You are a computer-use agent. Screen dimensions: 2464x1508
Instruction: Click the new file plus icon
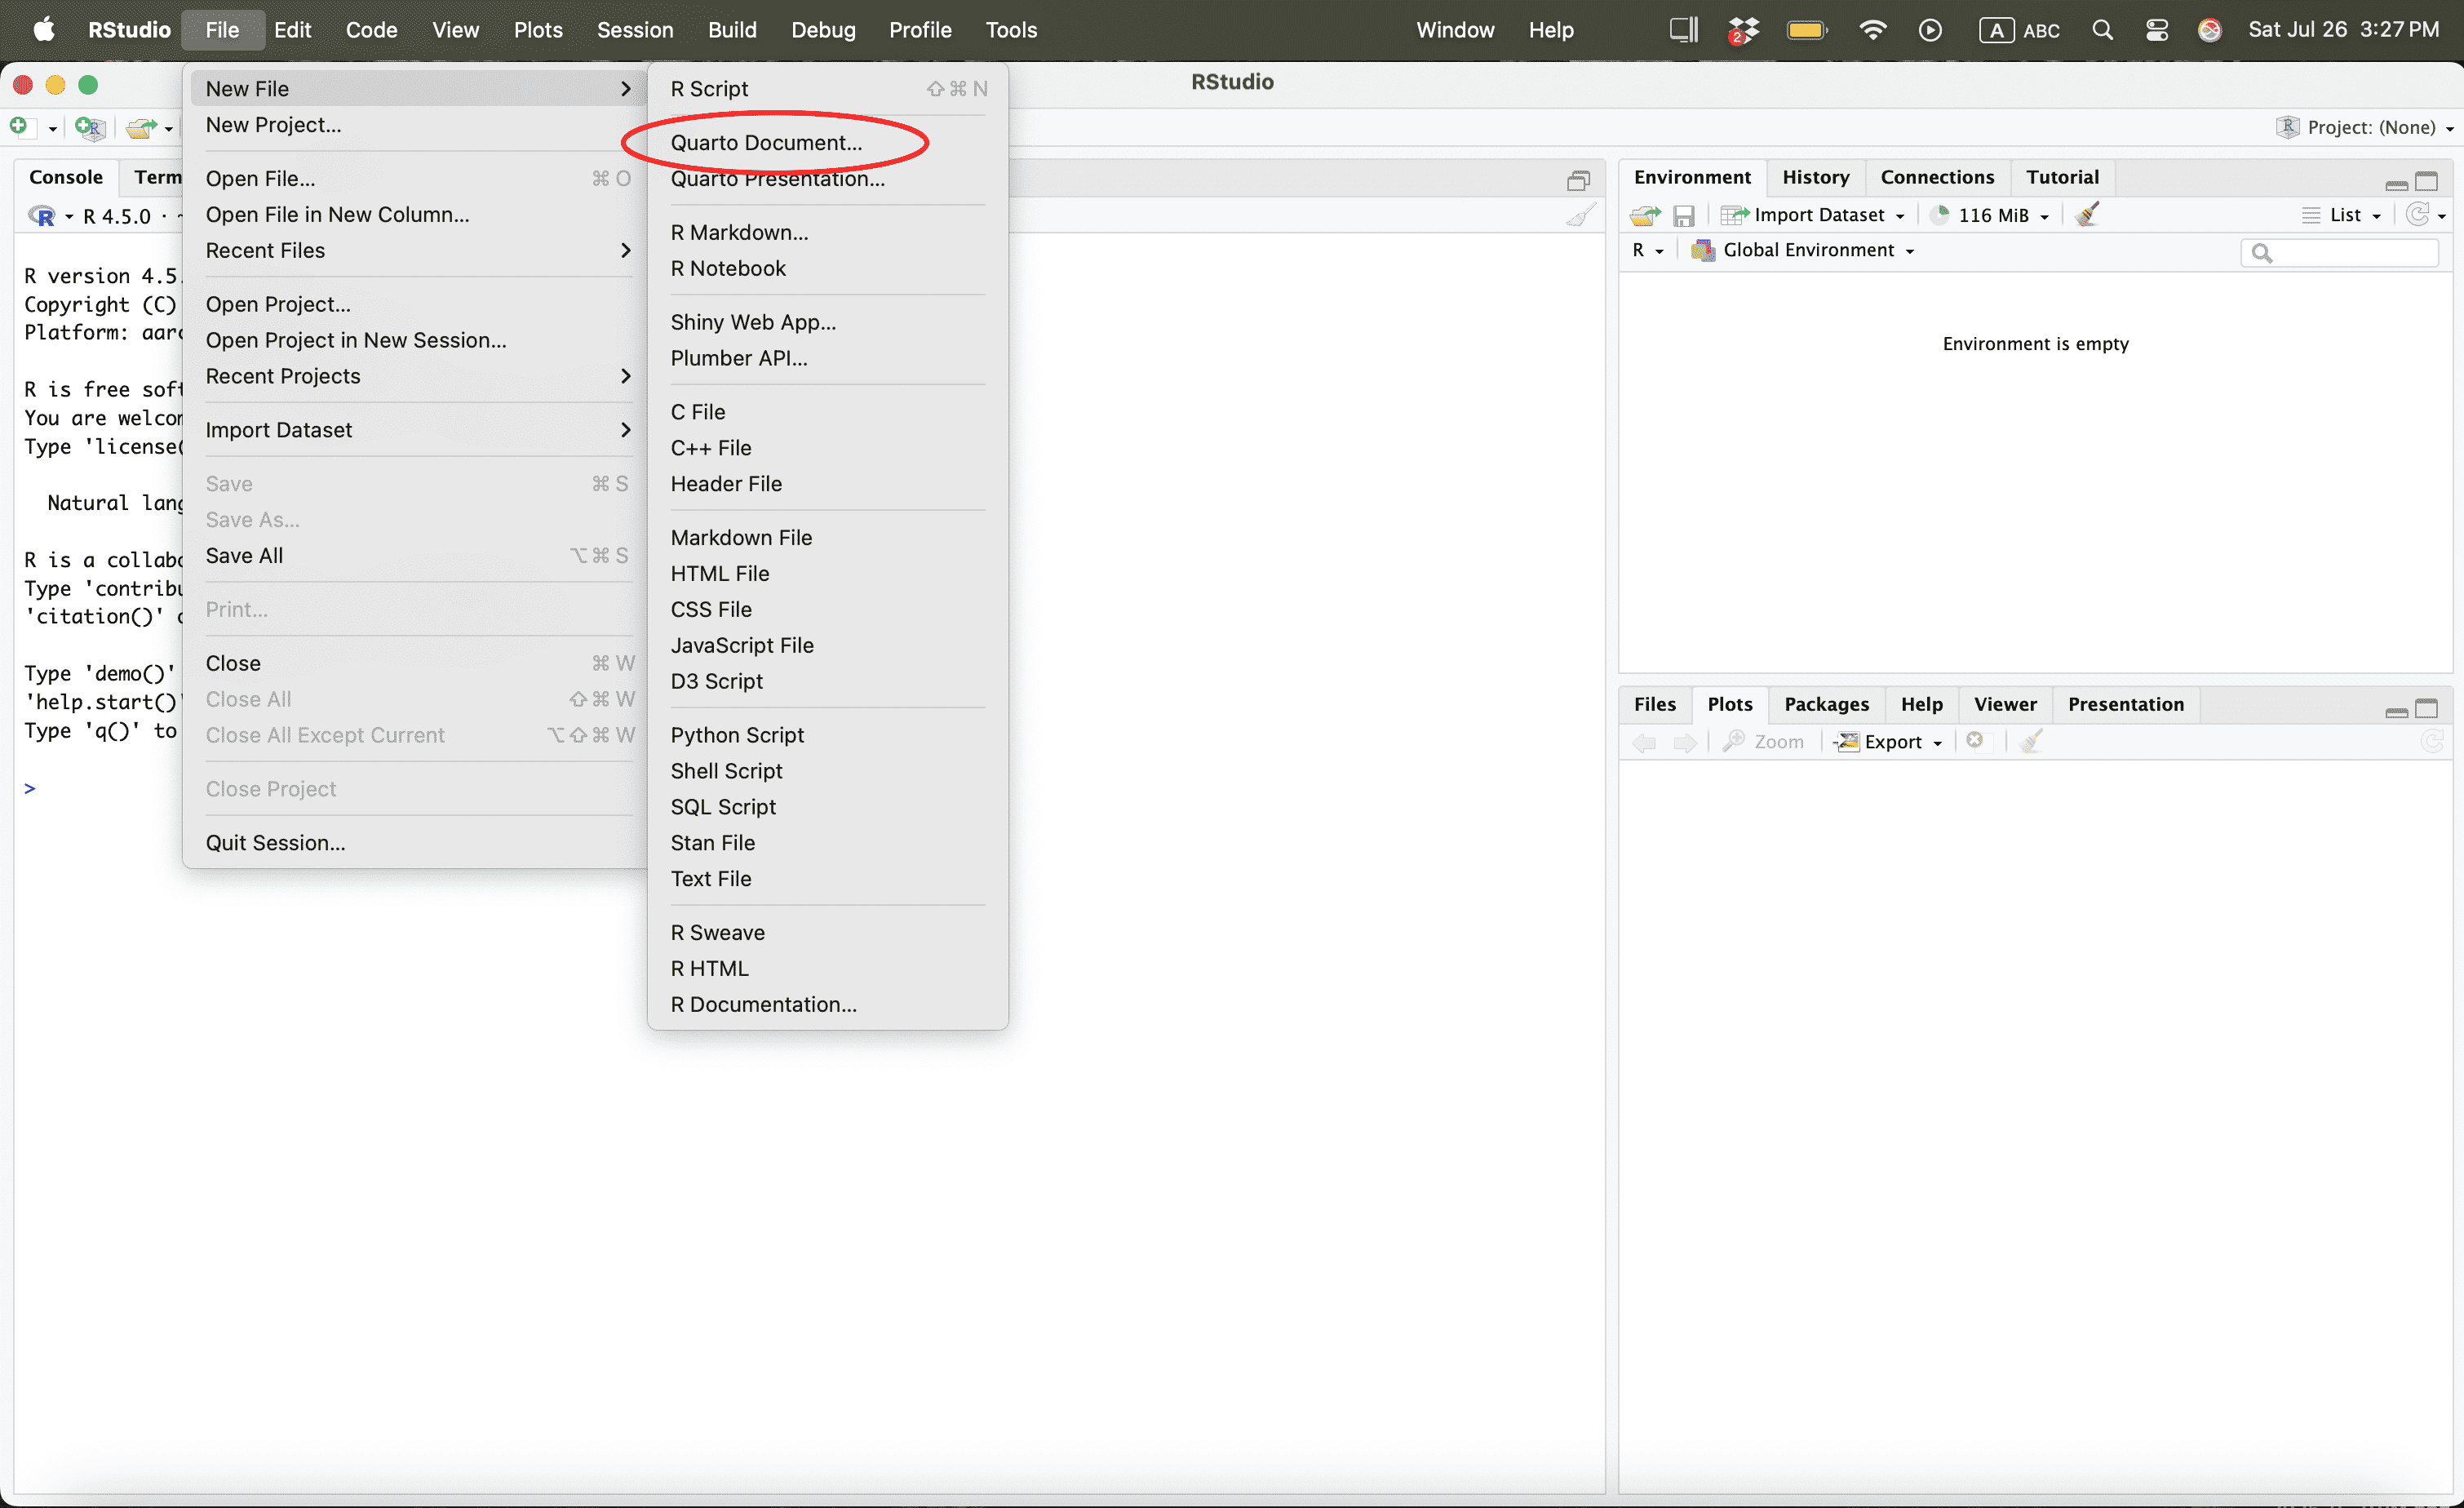coord(19,127)
